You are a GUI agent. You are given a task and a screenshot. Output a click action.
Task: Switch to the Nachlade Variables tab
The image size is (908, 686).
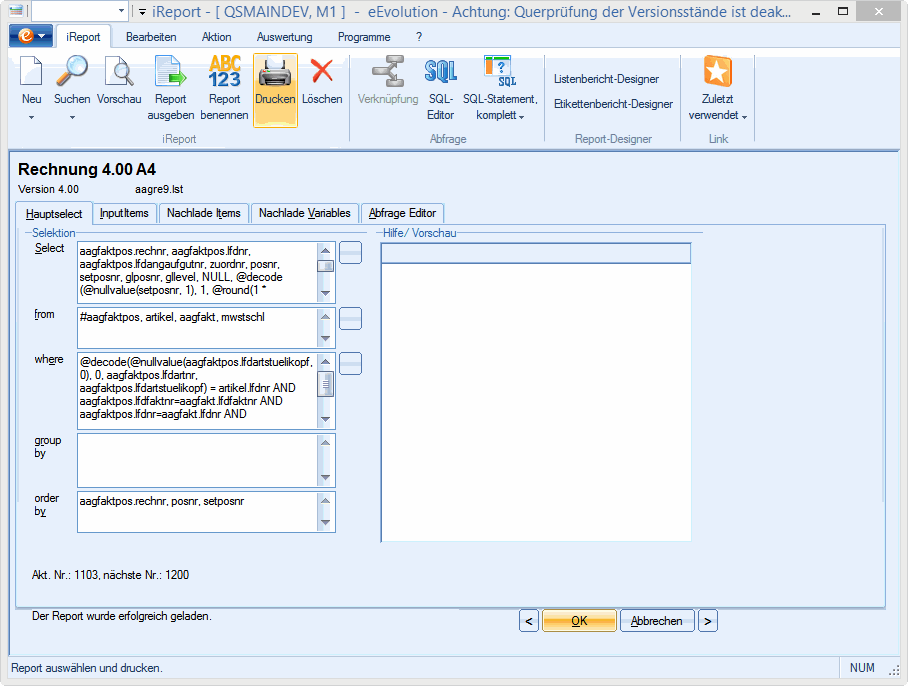coord(305,213)
